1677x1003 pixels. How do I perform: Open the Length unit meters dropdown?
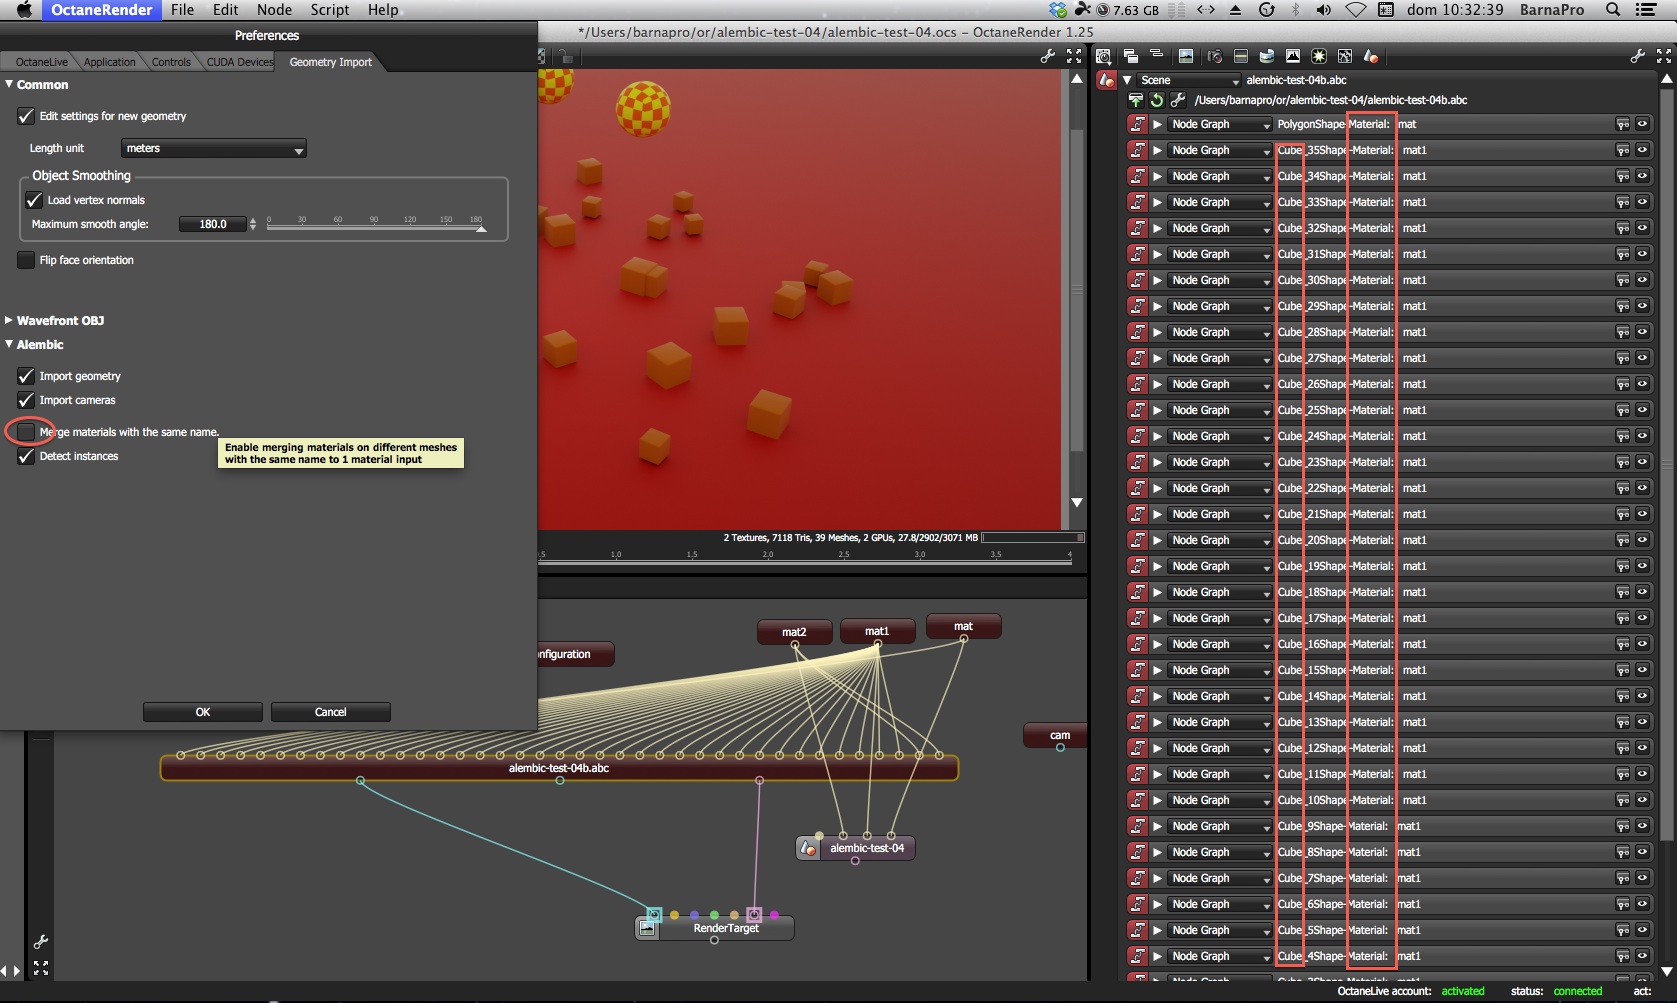click(214, 148)
